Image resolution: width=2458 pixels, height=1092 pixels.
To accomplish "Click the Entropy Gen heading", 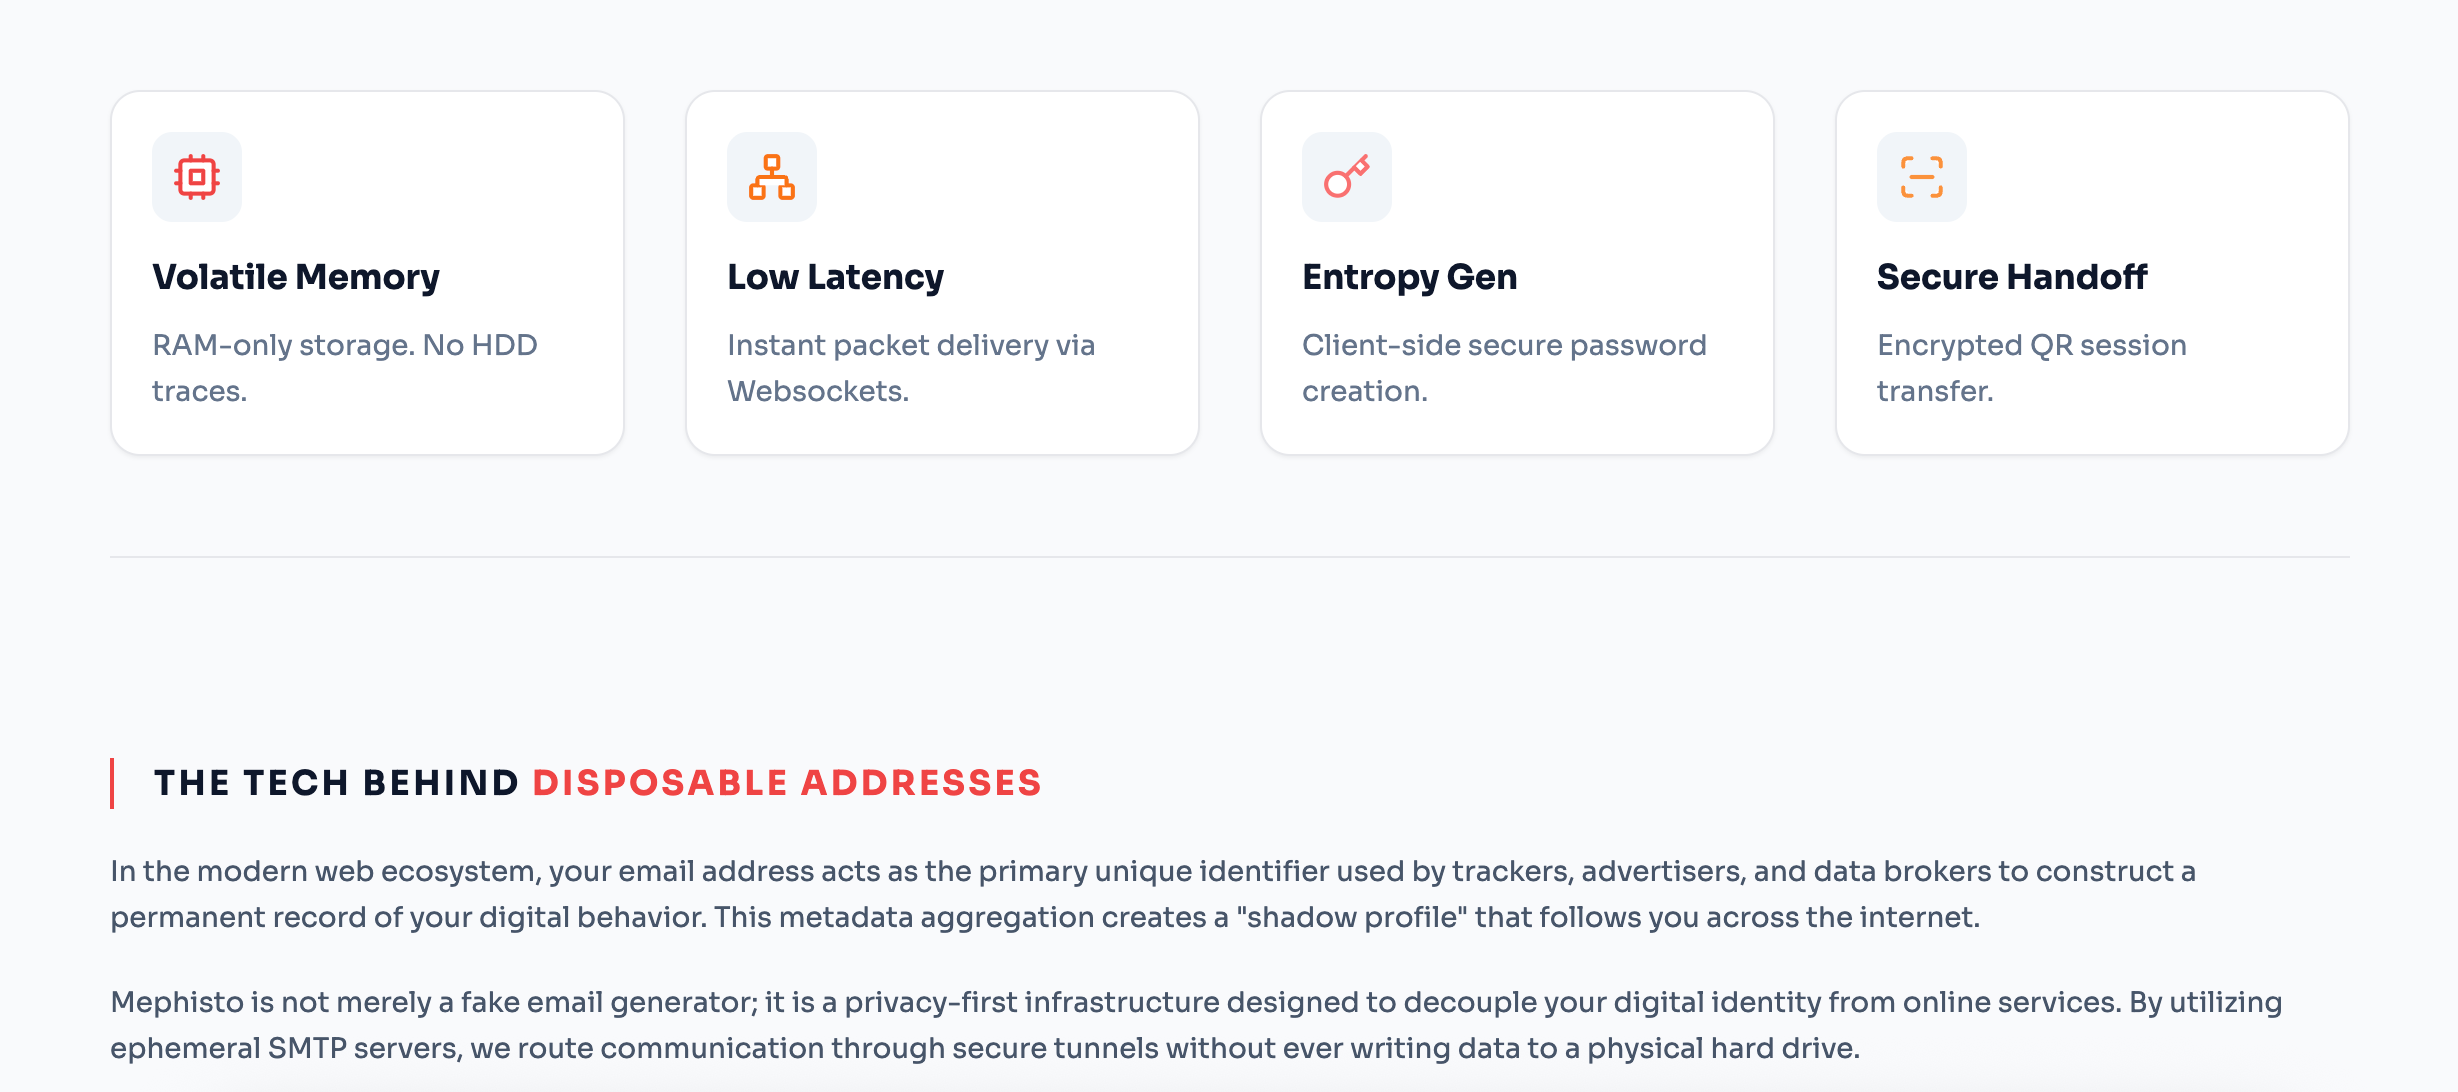I will pos(1409,277).
